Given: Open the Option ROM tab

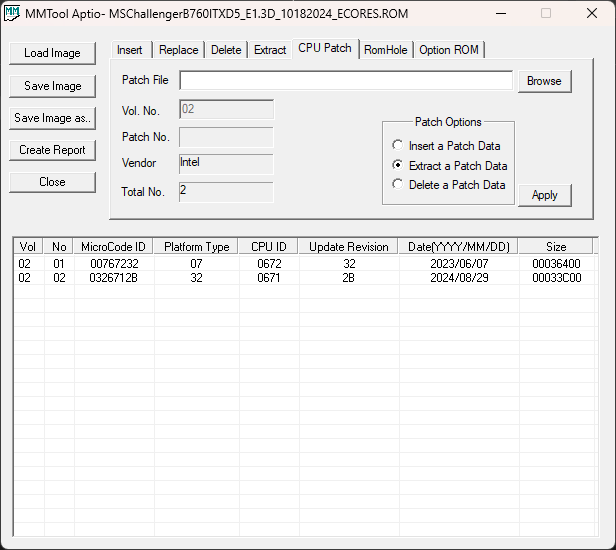Looking at the screenshot, I should [449, 50].
